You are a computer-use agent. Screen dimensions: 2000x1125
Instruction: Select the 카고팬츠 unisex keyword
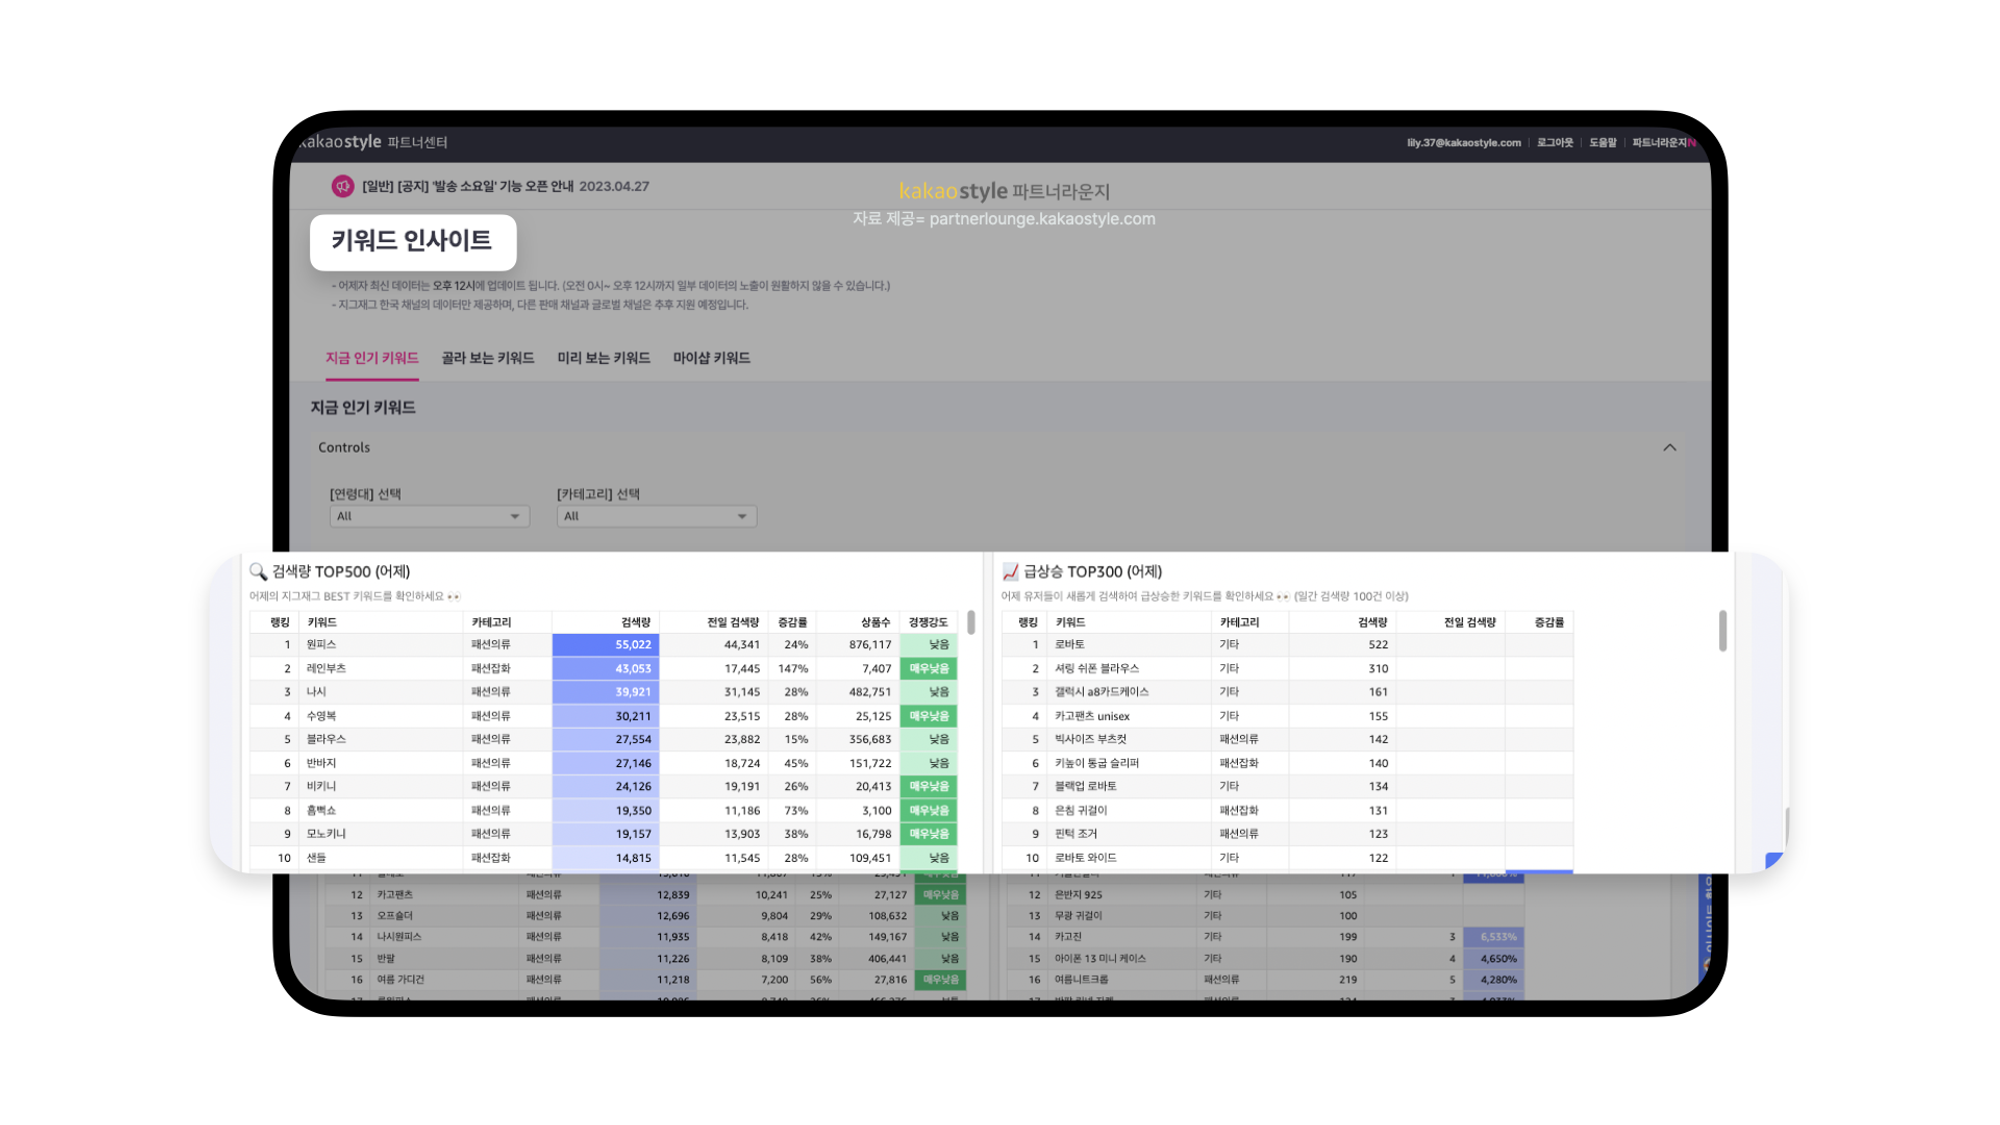[1092, 716]
